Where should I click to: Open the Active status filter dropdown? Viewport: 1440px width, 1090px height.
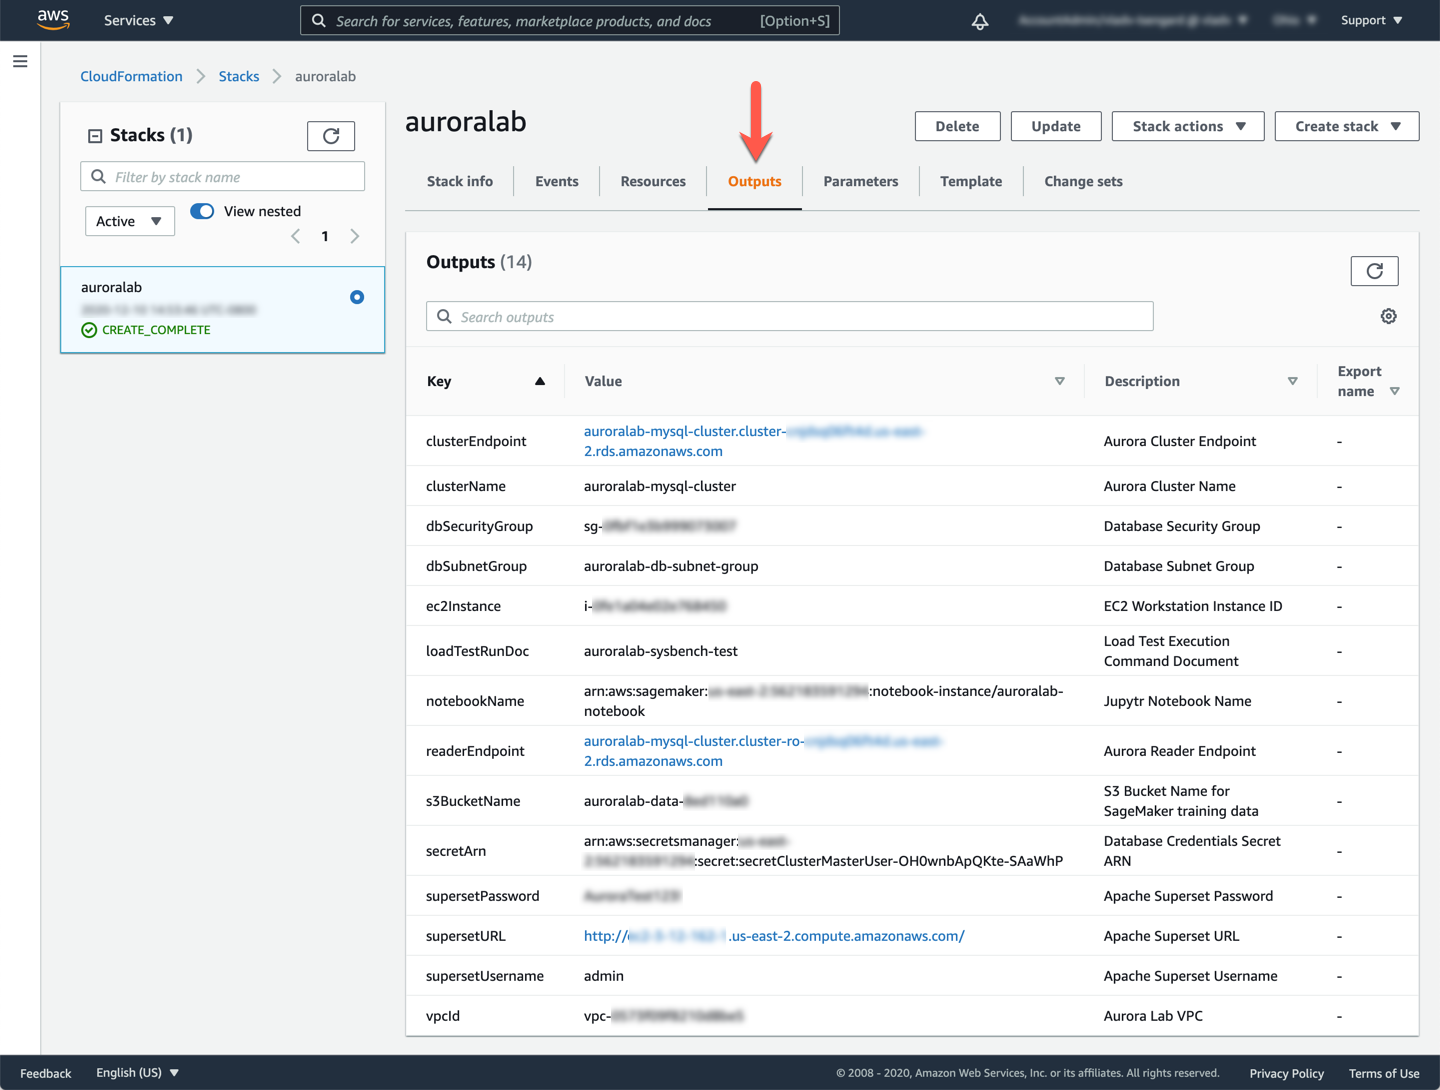point(129,221)
